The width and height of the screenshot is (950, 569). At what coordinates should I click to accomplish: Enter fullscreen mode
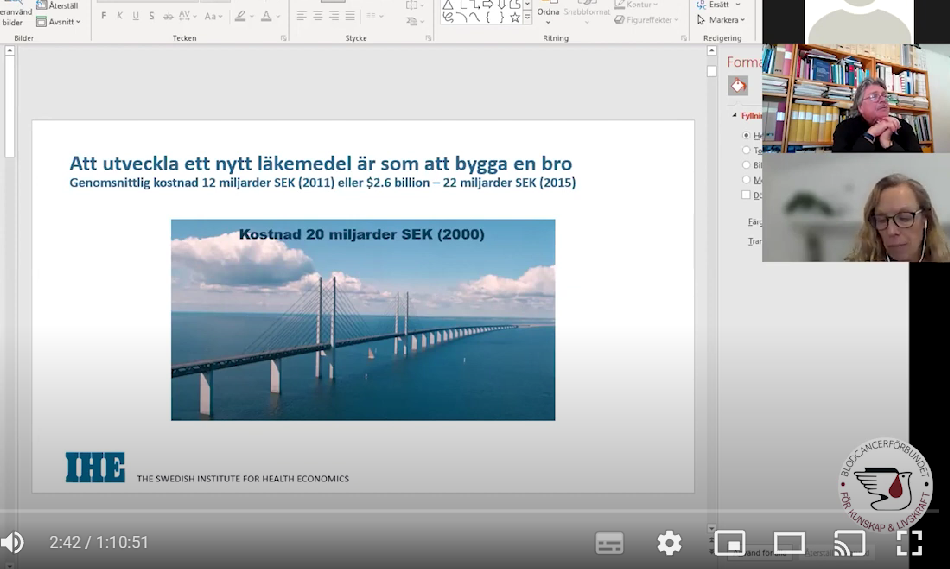909,543
